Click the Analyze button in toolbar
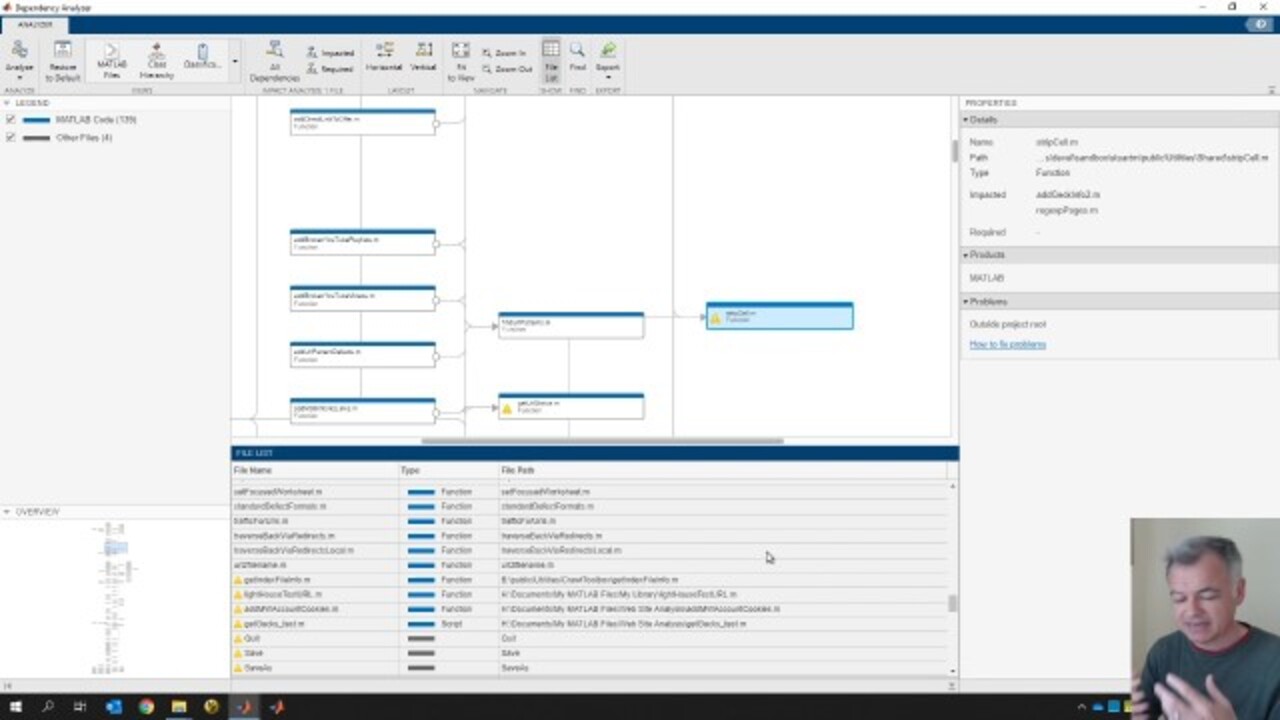Screen dimensions: 1280x720 (19, 58)
